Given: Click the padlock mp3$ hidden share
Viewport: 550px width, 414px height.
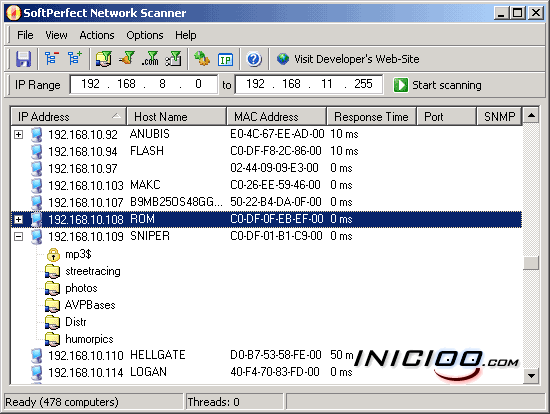Looking at the screenshot, I should pos(69,254).
